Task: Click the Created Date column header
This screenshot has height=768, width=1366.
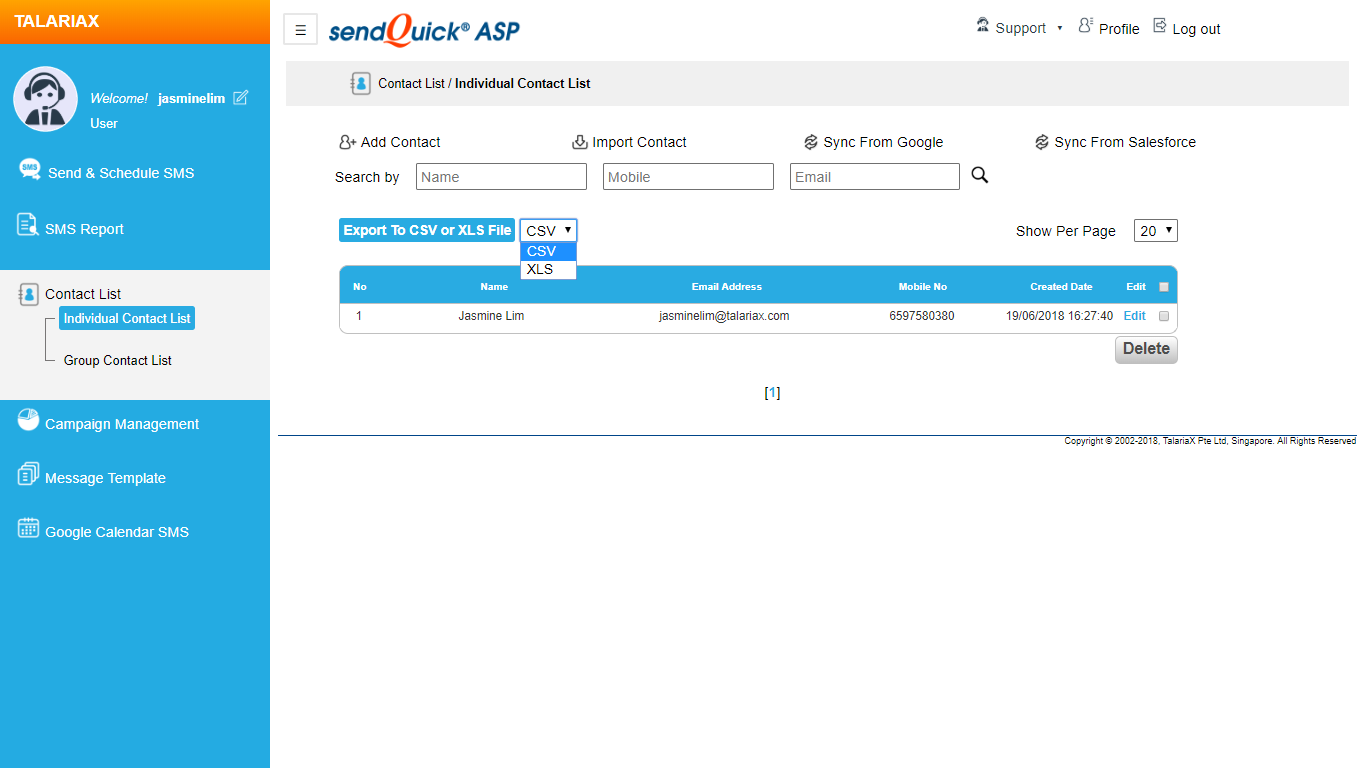Action: pos(1061,287)
